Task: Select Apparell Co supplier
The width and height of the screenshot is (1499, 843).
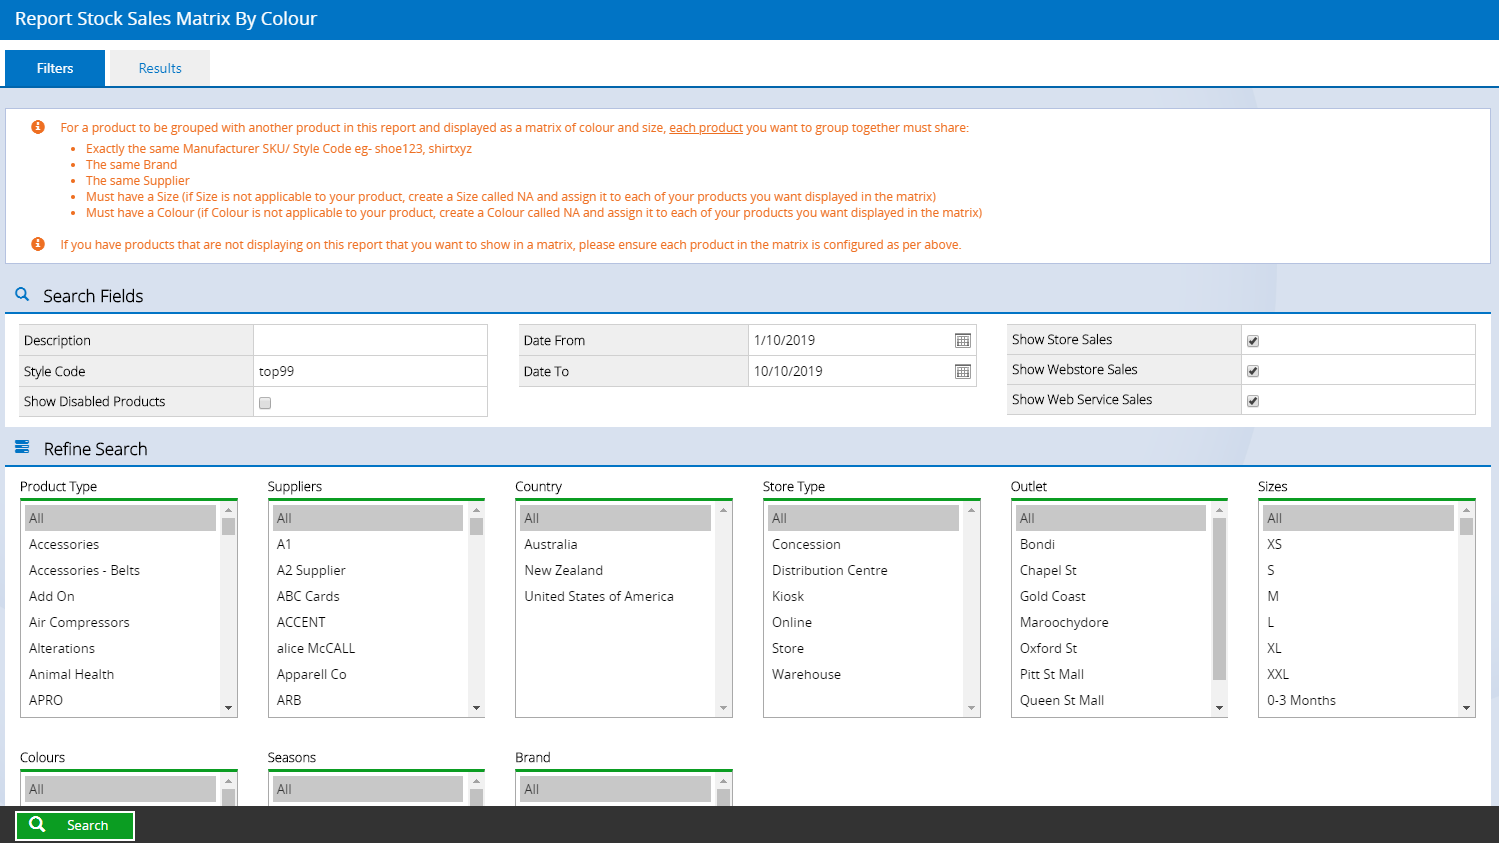Action: (x=367, y=674)
